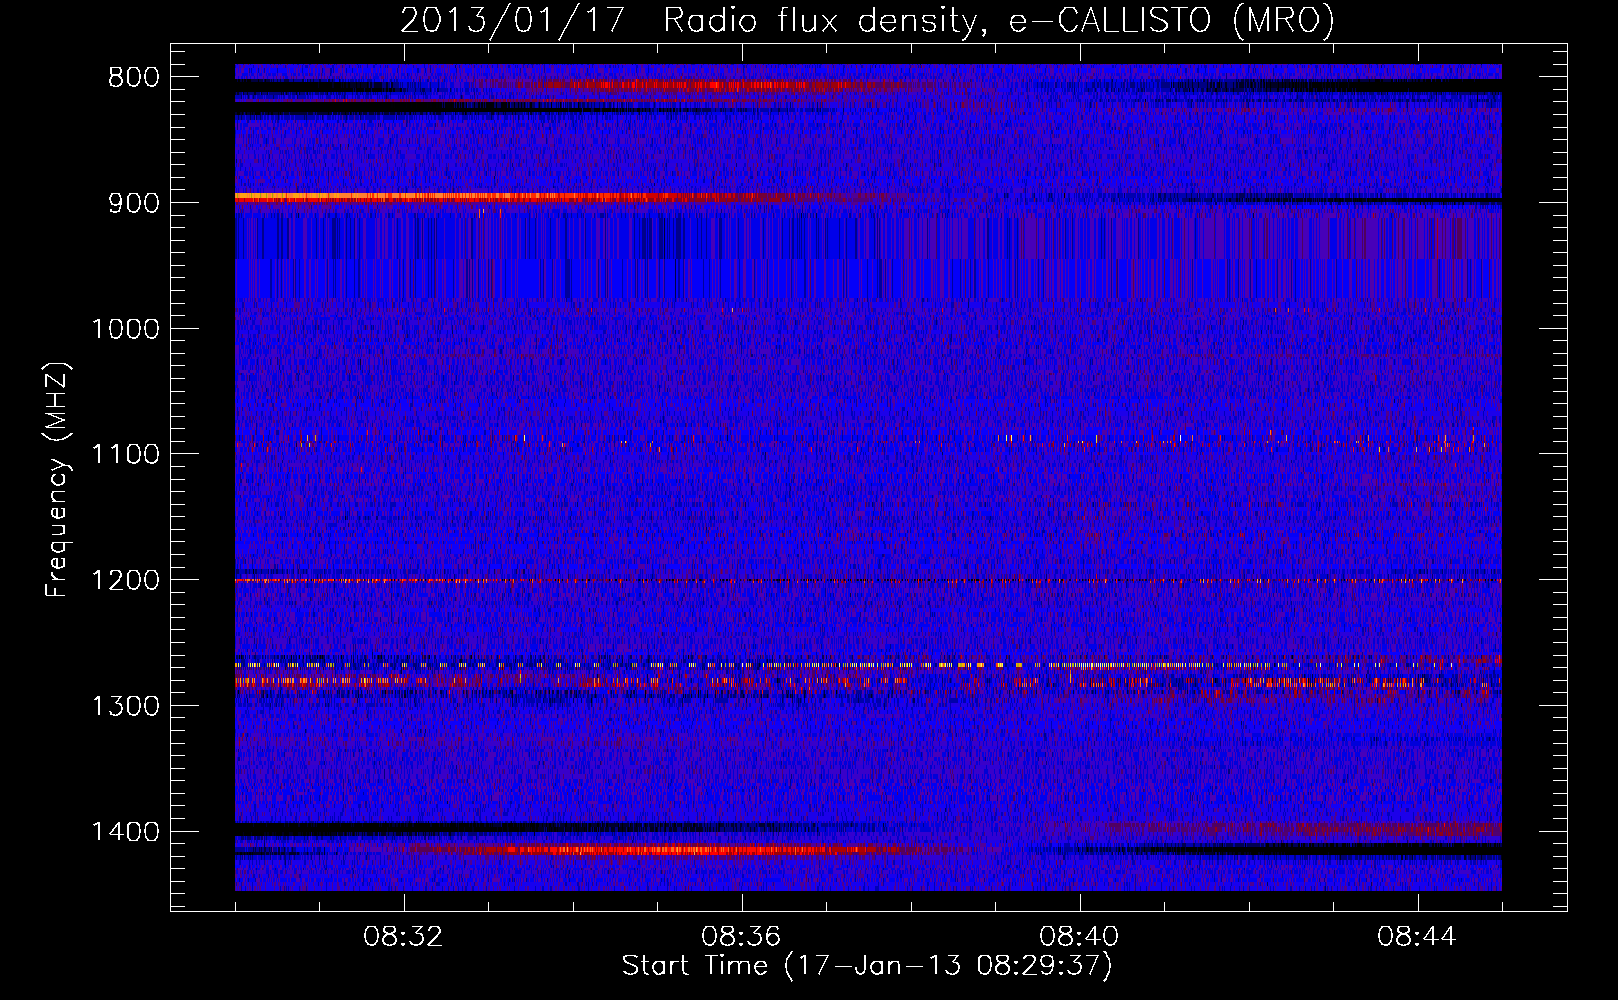The height and width of the screenshot is (1000, 1618).
Task: Click the 08:40 time tick label
Action: click(1079, 937)
